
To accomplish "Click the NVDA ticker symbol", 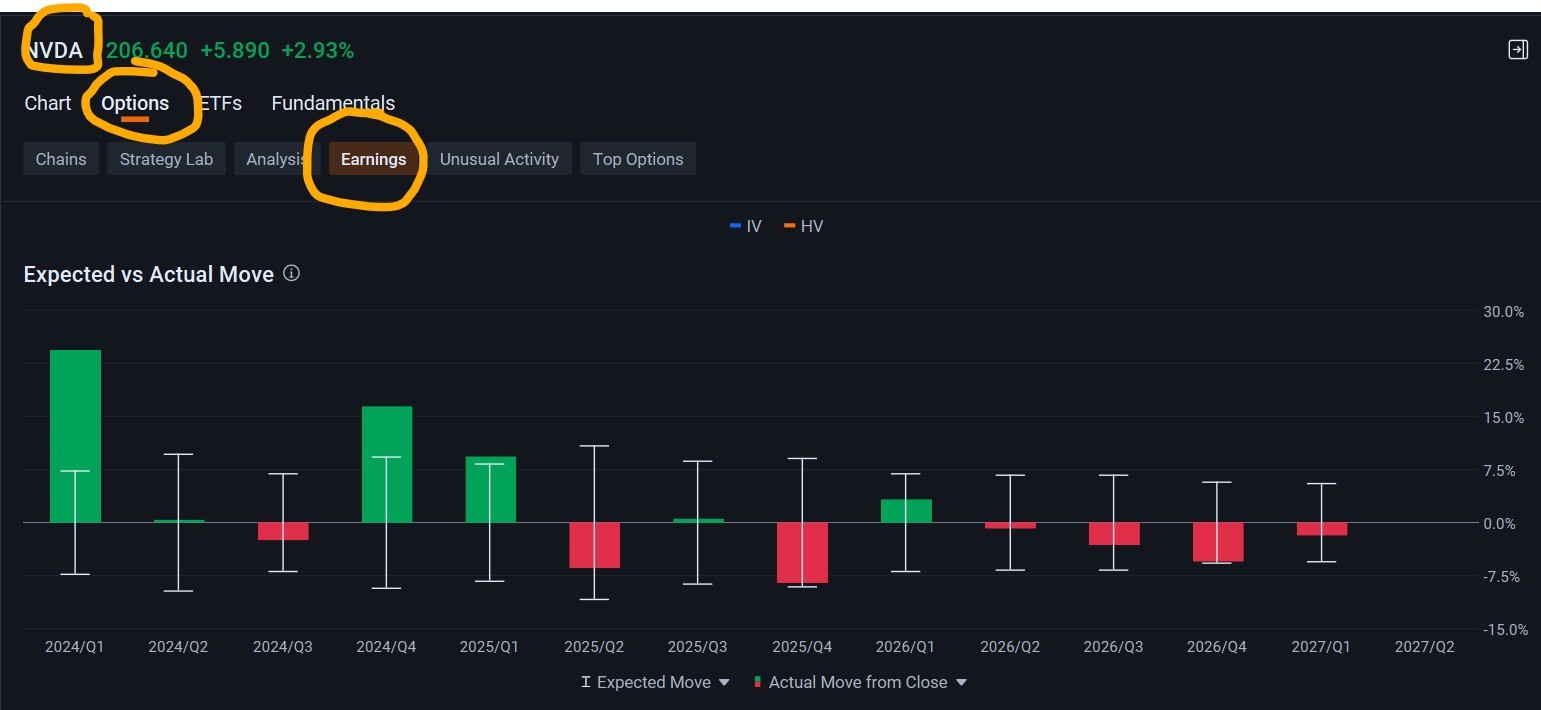I will [55, 50].
